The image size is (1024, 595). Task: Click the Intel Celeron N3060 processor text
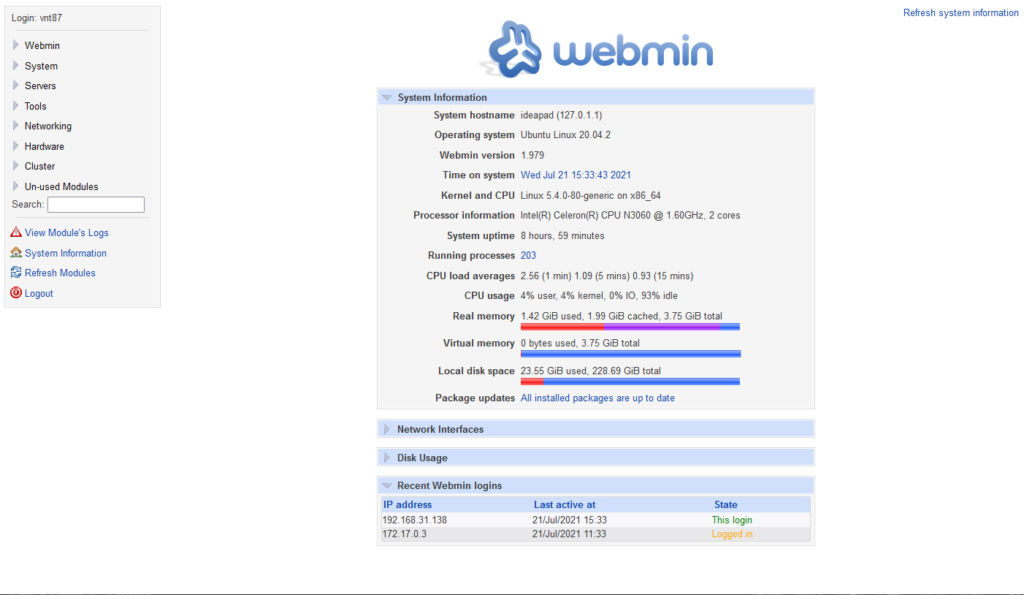click(x=630, y=215)
